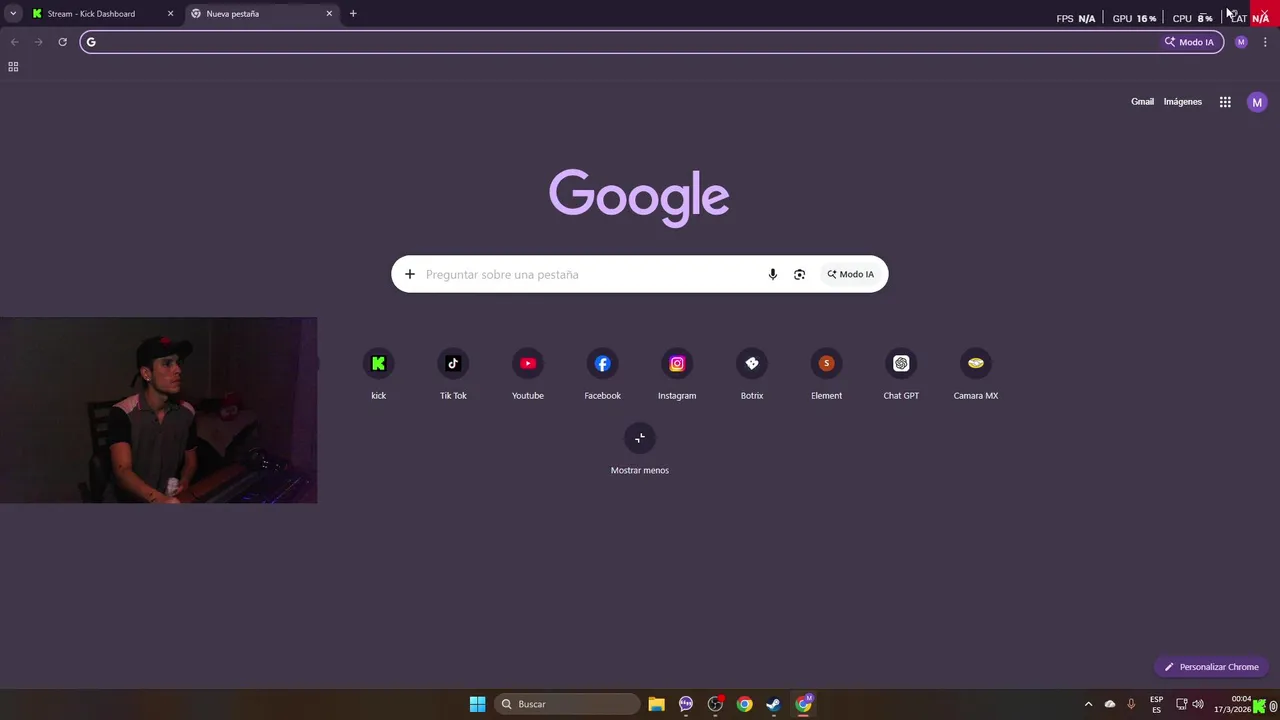Click Personalizar Chrome button
The height and width of the screenshot is (720, 1280).
coord(1211,667)
